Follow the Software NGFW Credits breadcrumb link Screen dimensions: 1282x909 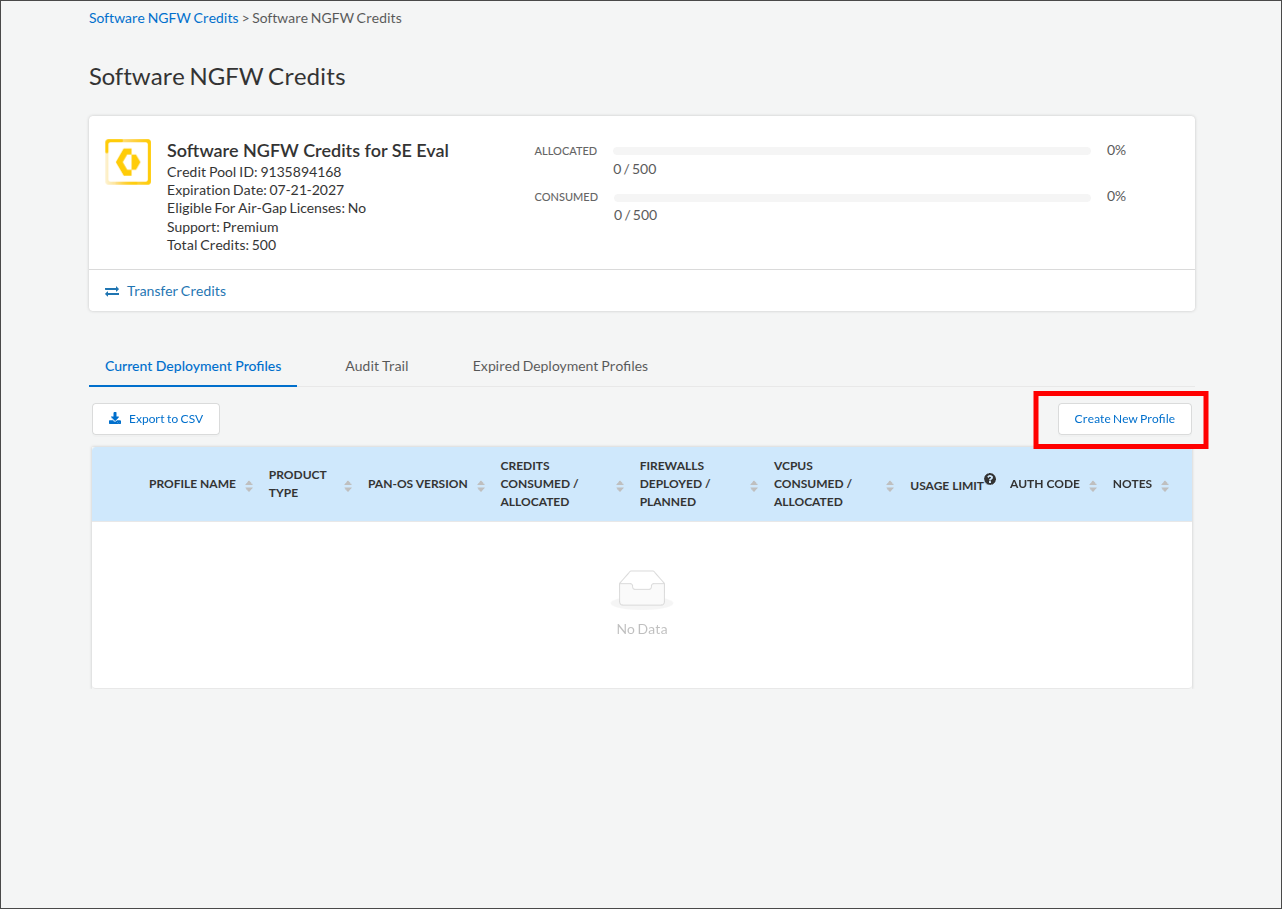click(164, 18)
